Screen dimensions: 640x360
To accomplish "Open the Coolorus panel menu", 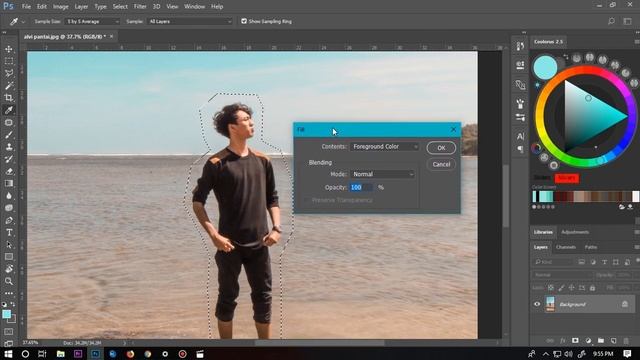I will point(636,42).
